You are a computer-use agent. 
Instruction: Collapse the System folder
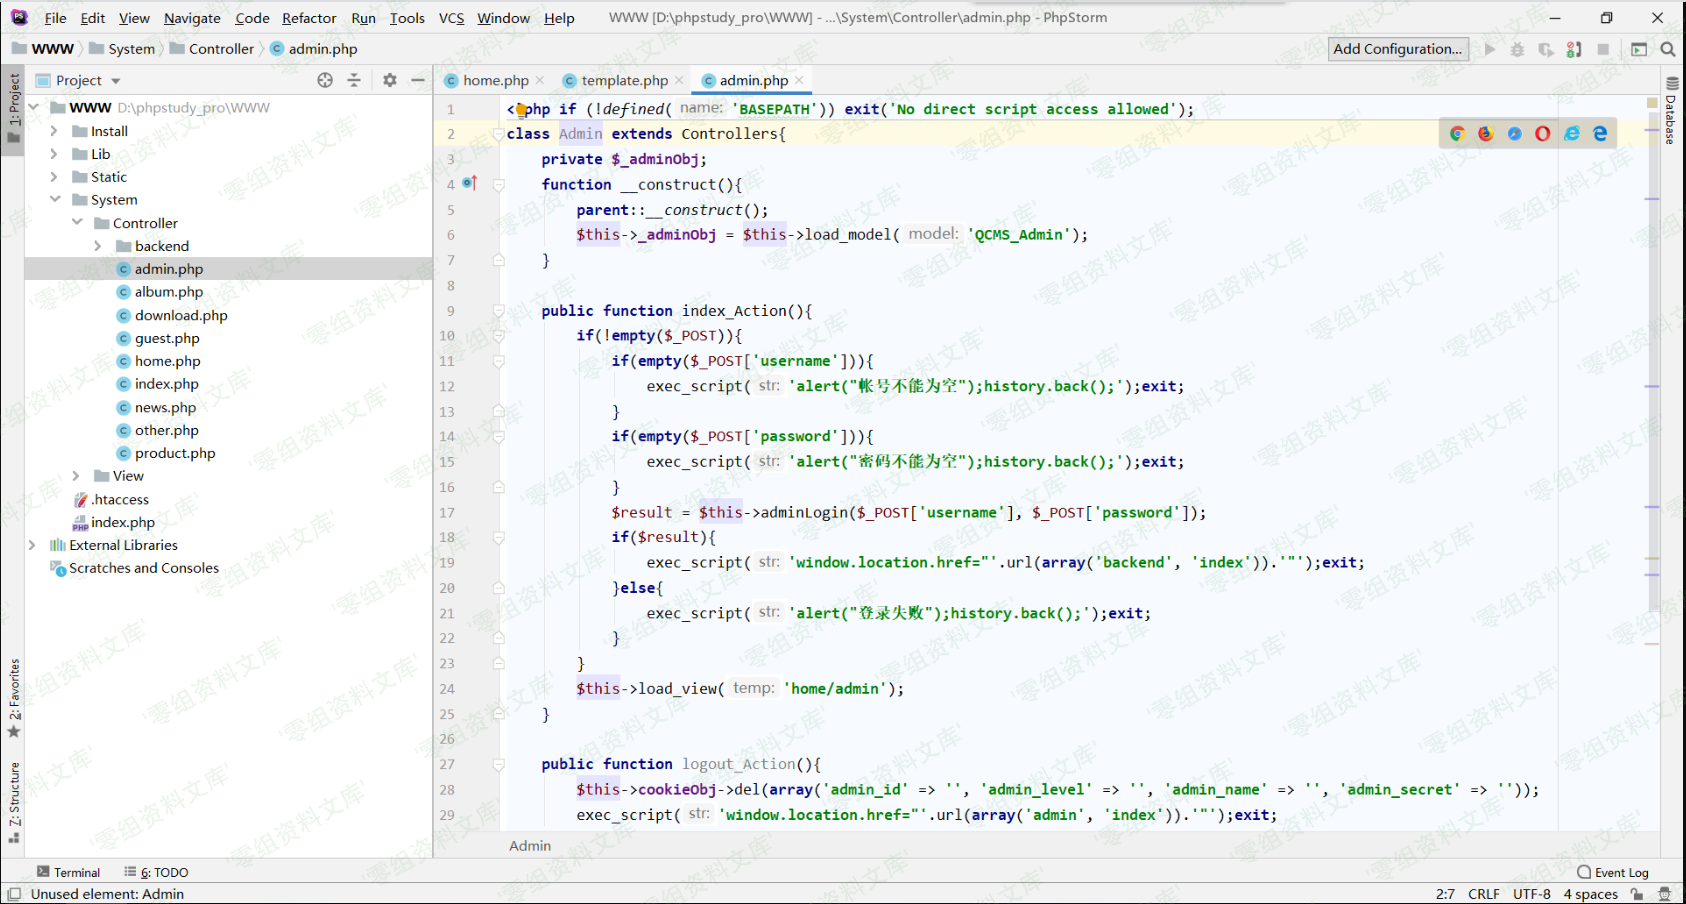54,200
